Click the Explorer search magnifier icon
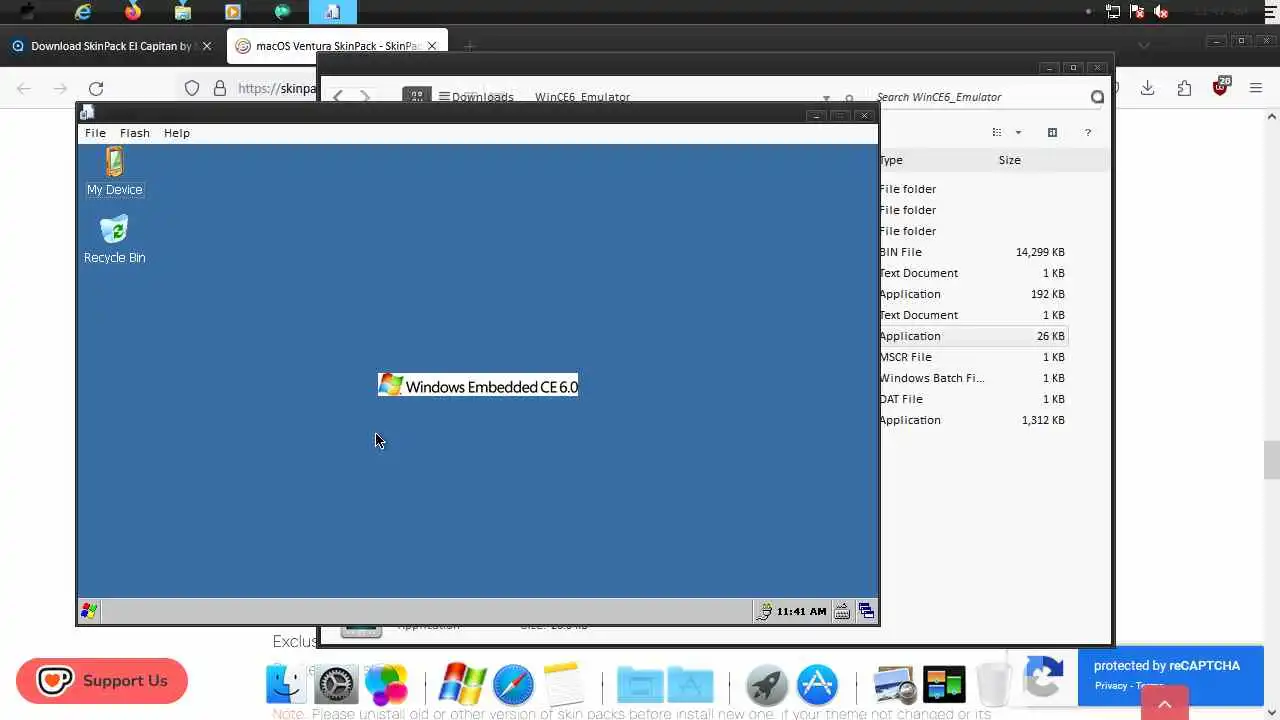Image resolution: width=1280 pixels, height=720 pixels. (1098, 97)
